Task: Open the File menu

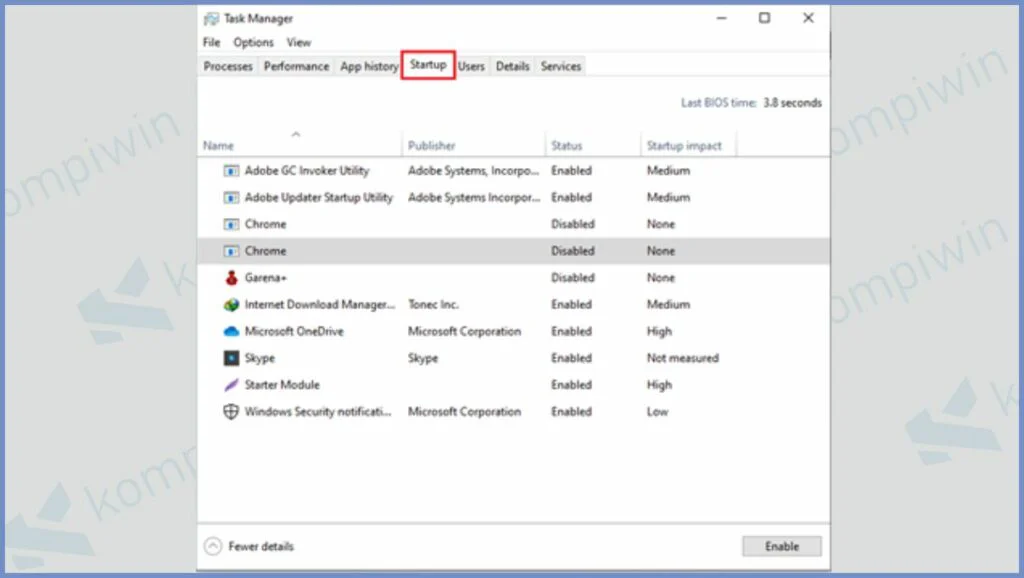Action: [211, 43]
